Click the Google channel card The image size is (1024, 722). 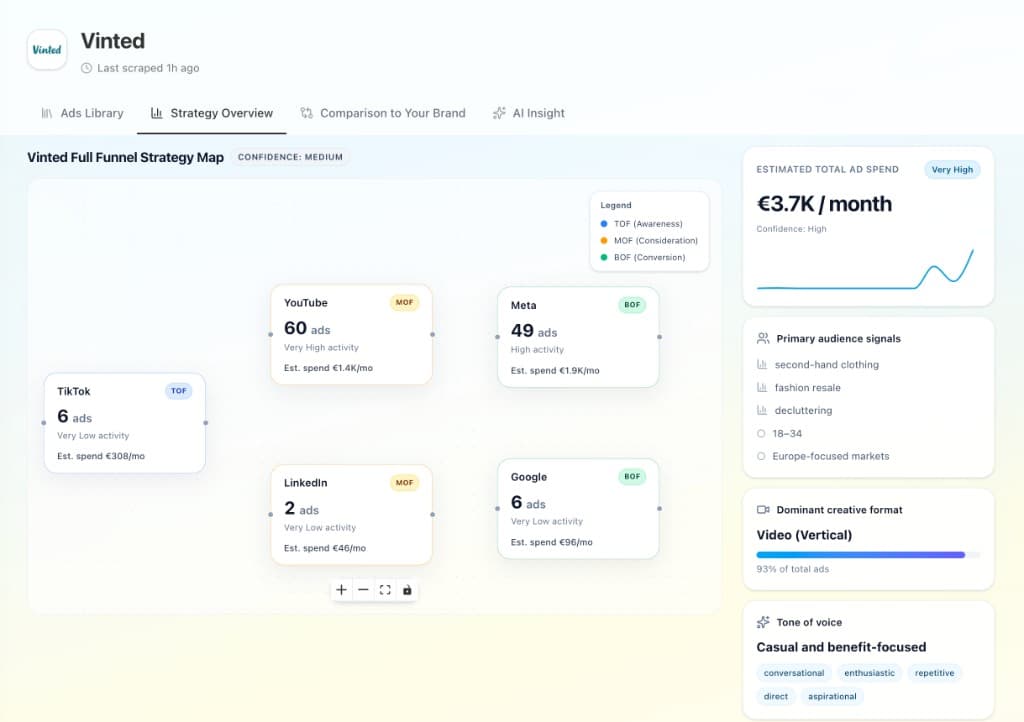coord(578,509)
